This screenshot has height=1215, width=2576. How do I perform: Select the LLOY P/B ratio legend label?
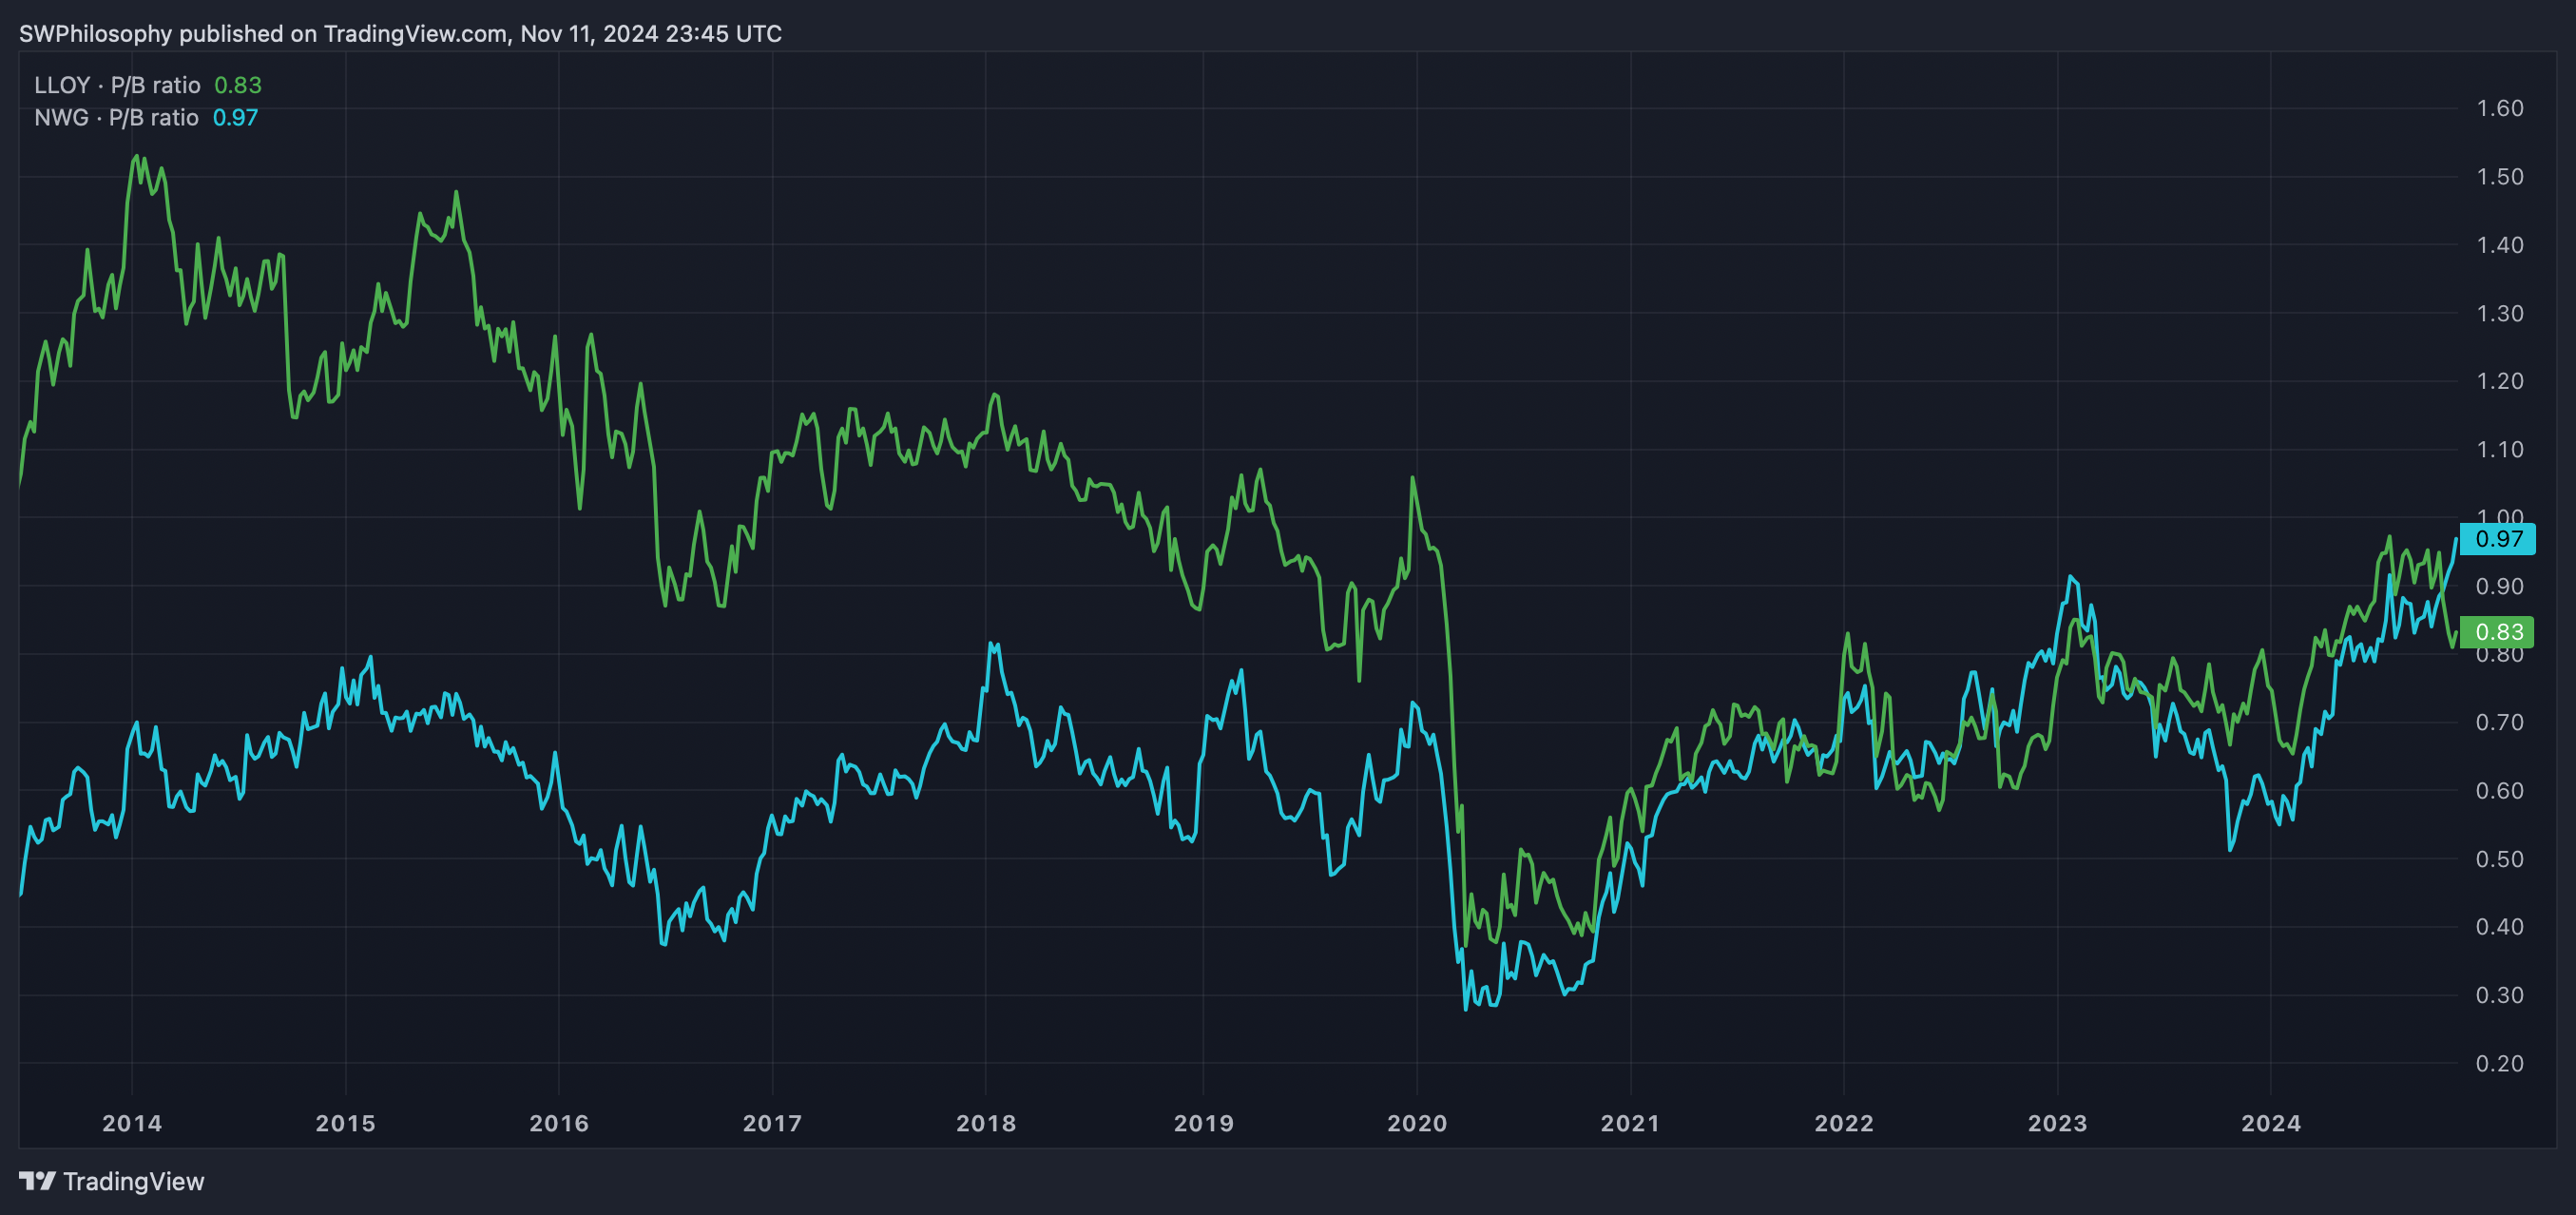[x=117, y=85]
